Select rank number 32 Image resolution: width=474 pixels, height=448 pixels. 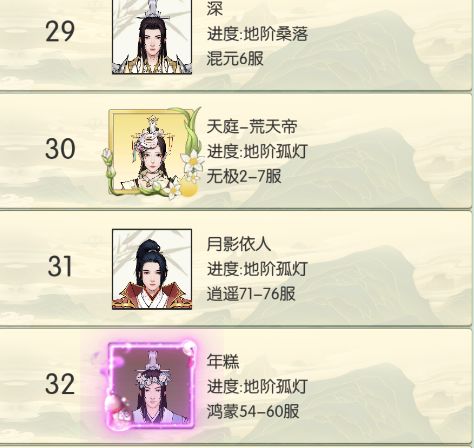pyautogui.click(x=60, y=384)
